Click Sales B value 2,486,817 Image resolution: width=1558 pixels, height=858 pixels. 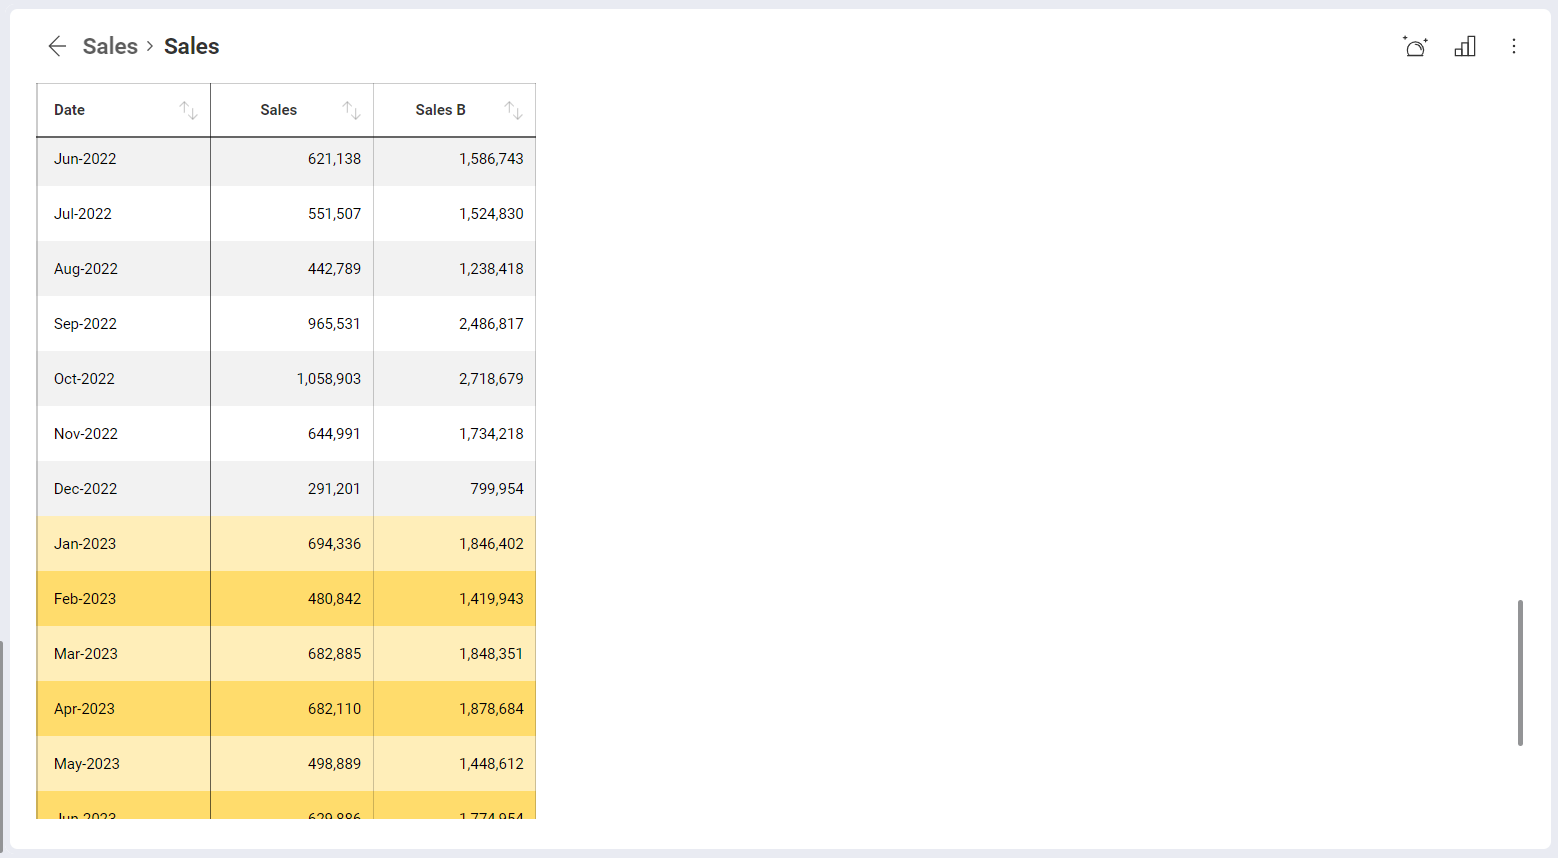[491, 324]
